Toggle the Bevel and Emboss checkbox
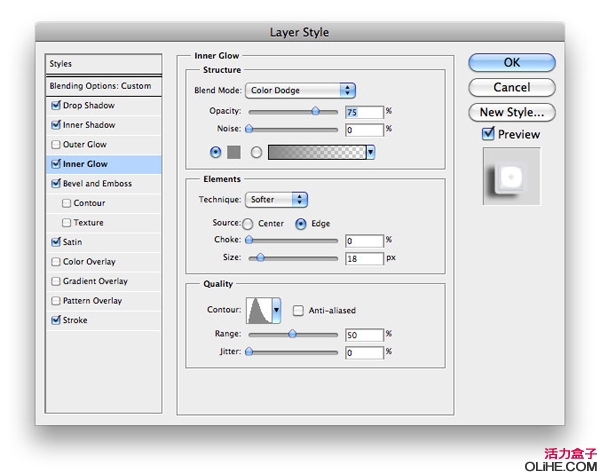The image size is (600, 474). [x=56, y=183]
